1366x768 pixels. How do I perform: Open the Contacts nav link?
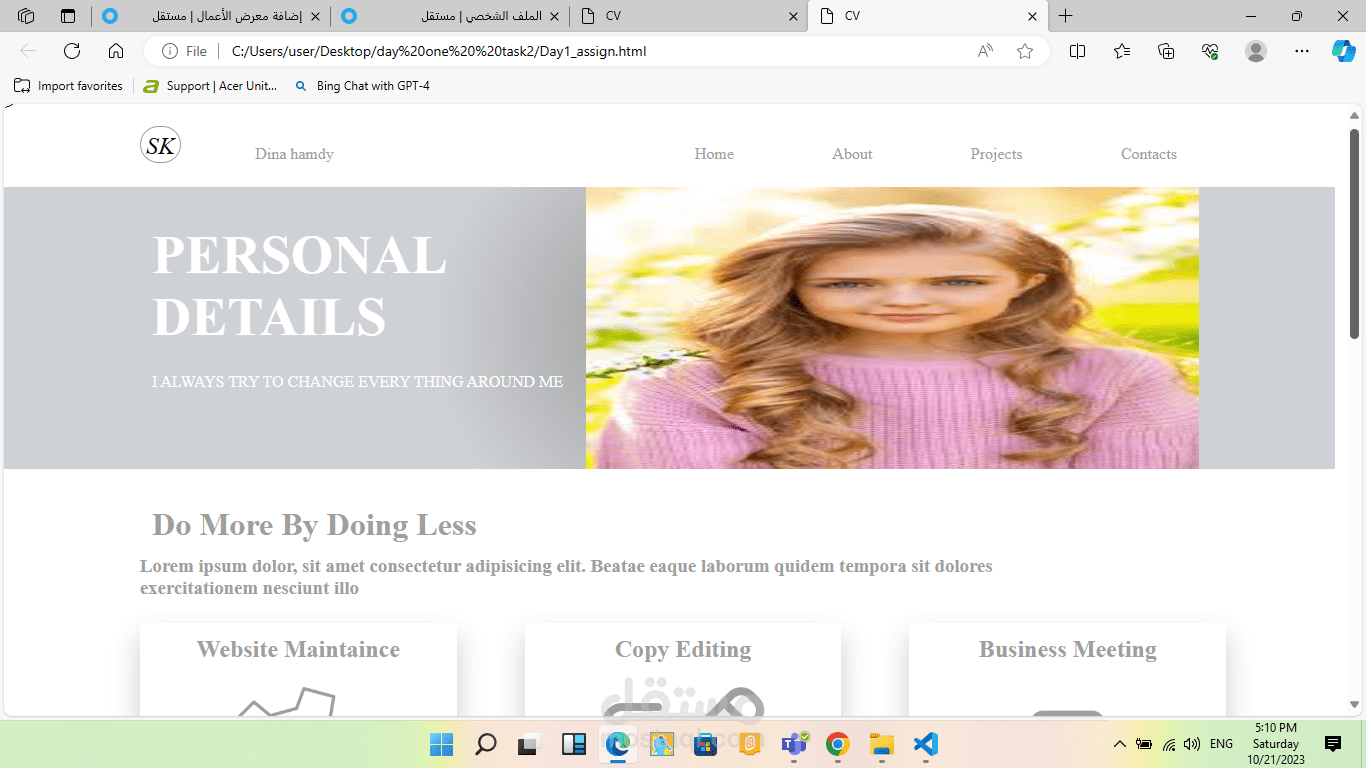(1148, 154)
